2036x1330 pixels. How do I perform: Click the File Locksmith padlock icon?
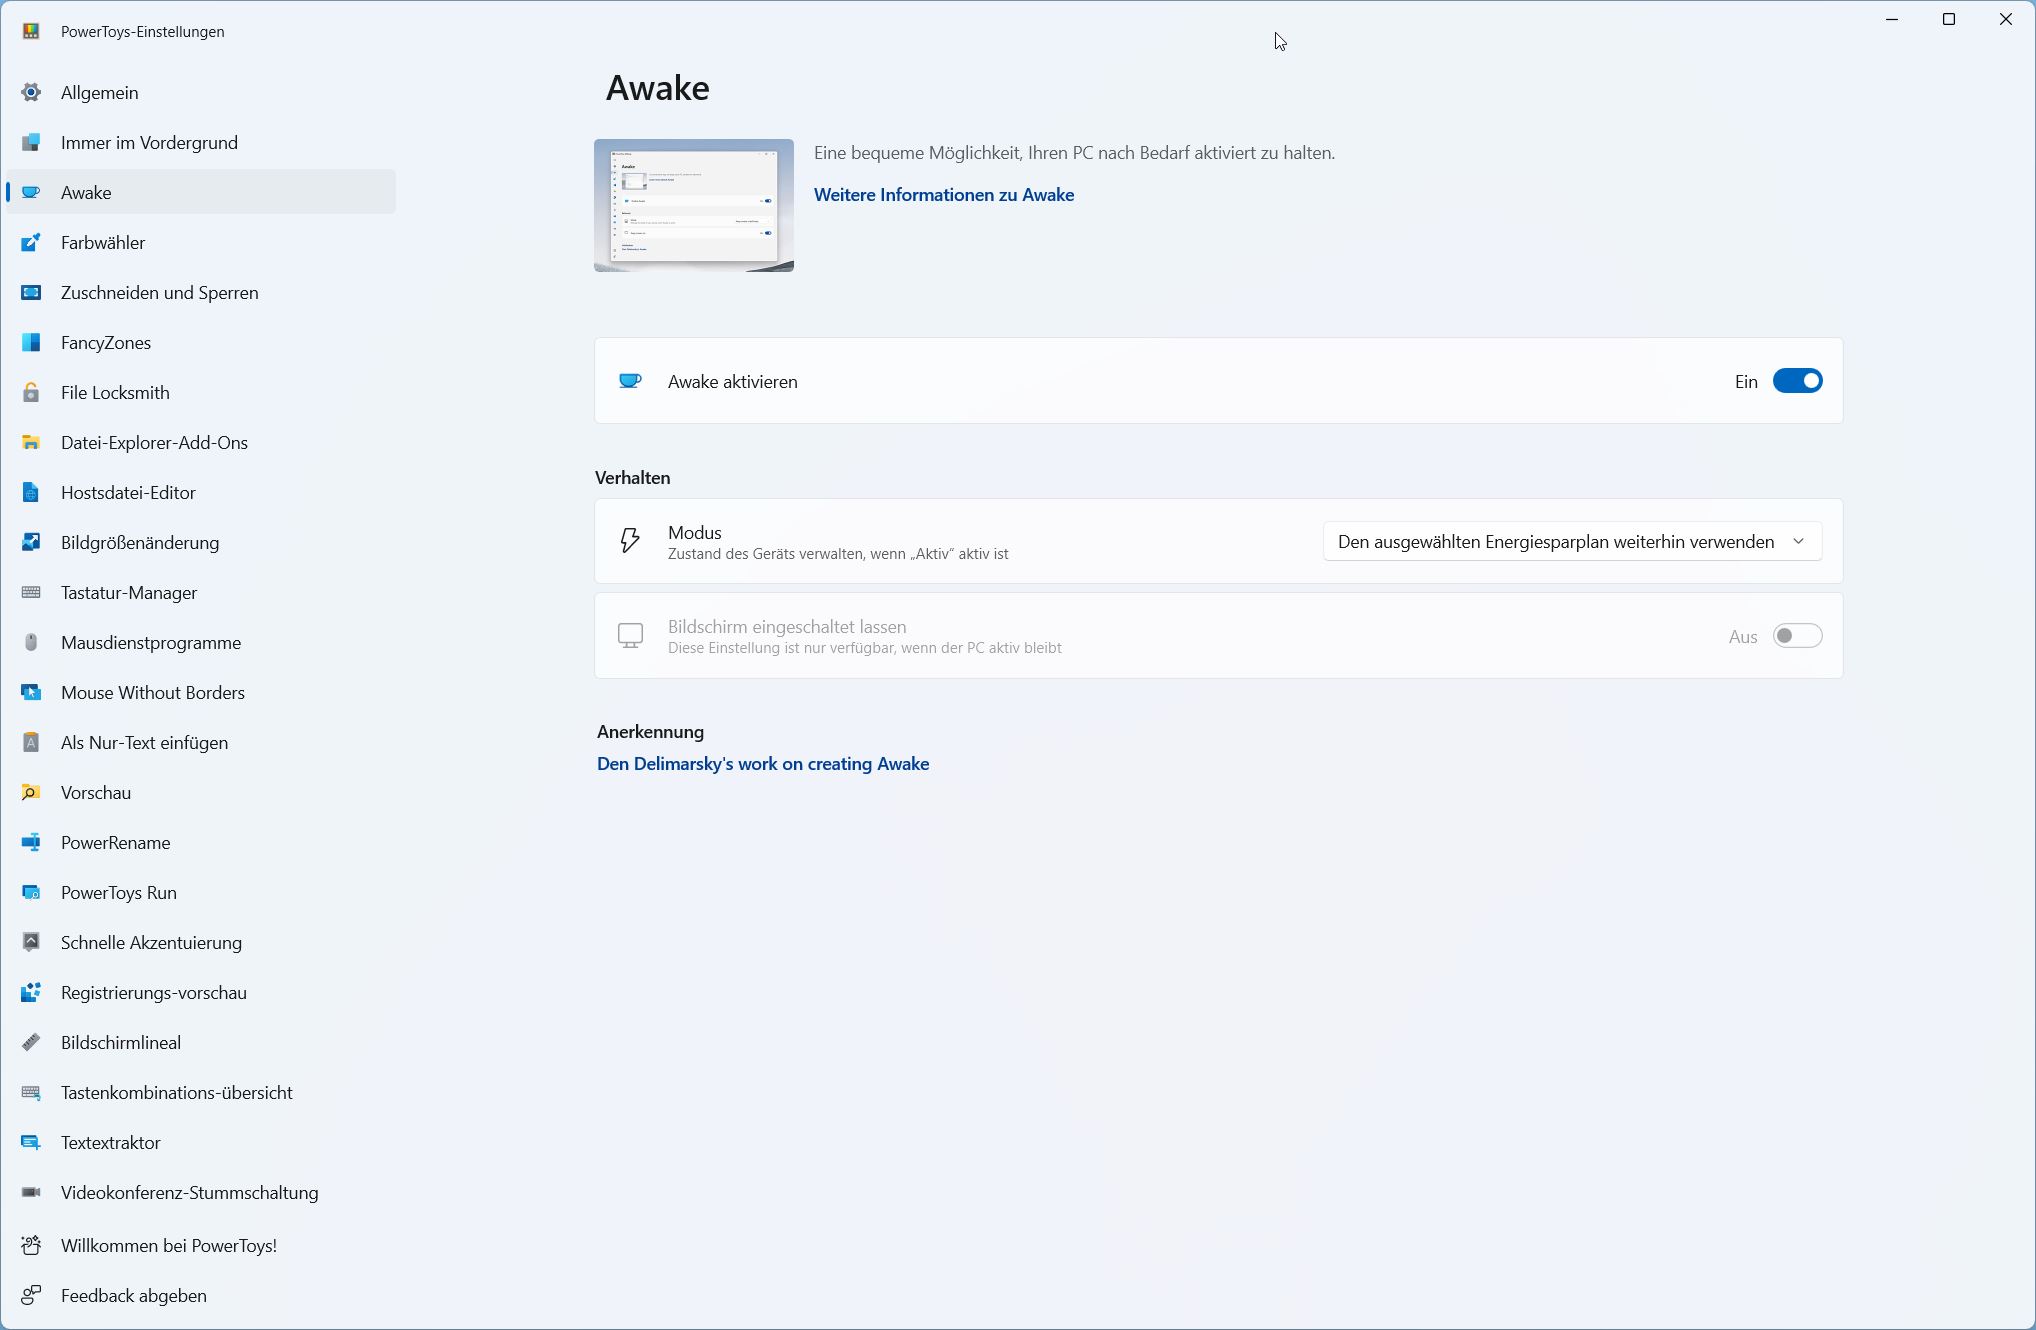(x=31, y=393)
